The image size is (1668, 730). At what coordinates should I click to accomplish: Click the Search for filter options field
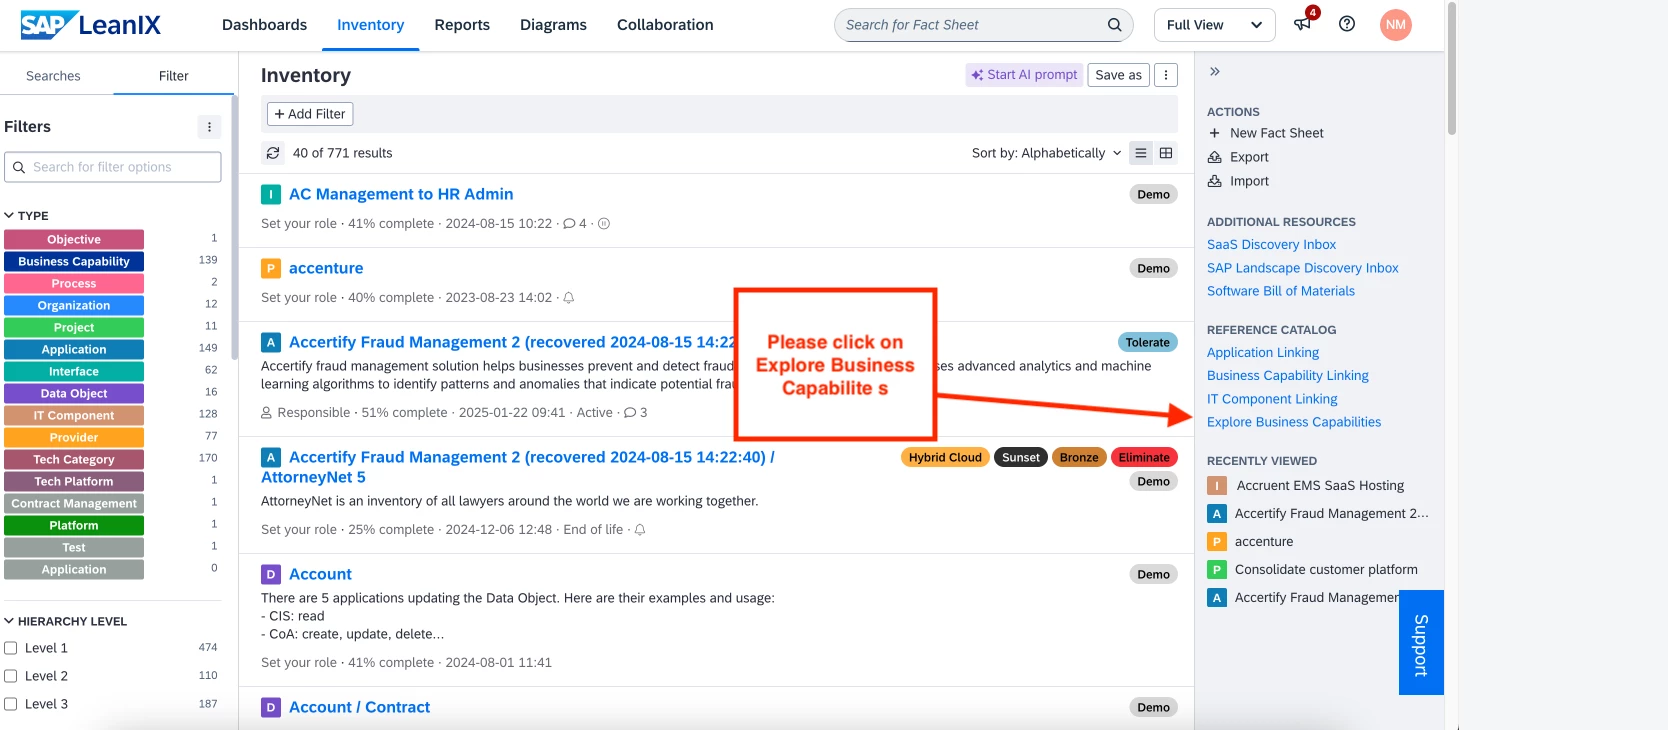pyautogui.click(x=113, y=167)
